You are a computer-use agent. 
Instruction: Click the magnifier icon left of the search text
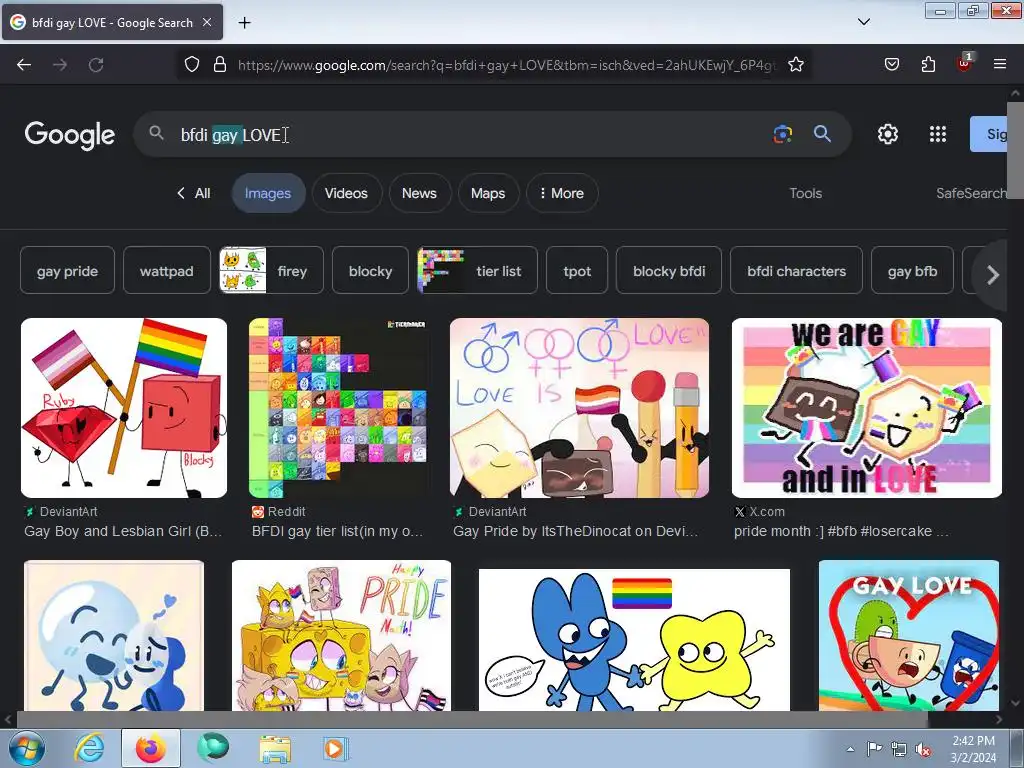pos(156,133)
